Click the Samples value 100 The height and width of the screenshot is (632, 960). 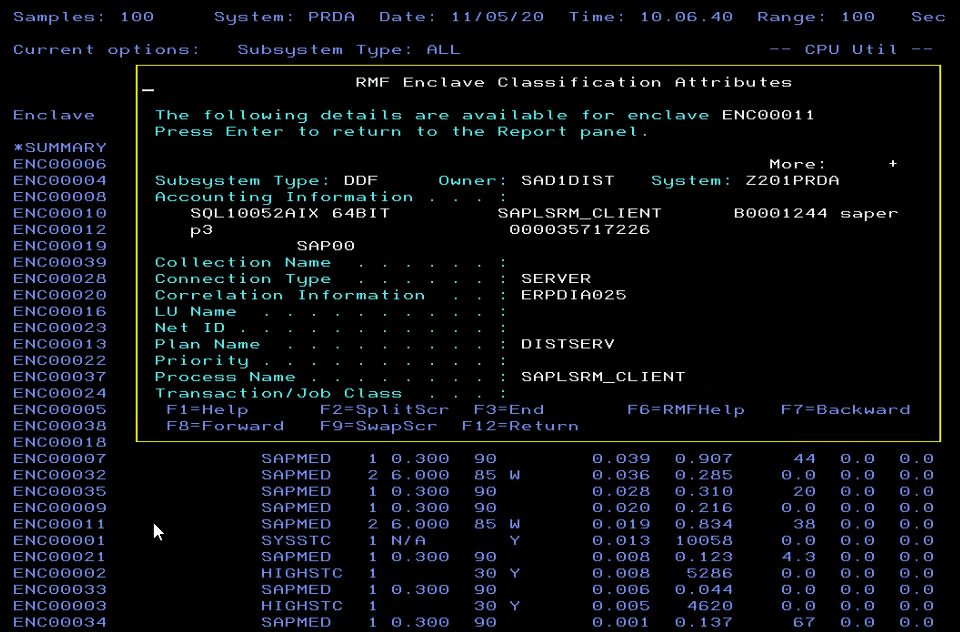(137, 17)
